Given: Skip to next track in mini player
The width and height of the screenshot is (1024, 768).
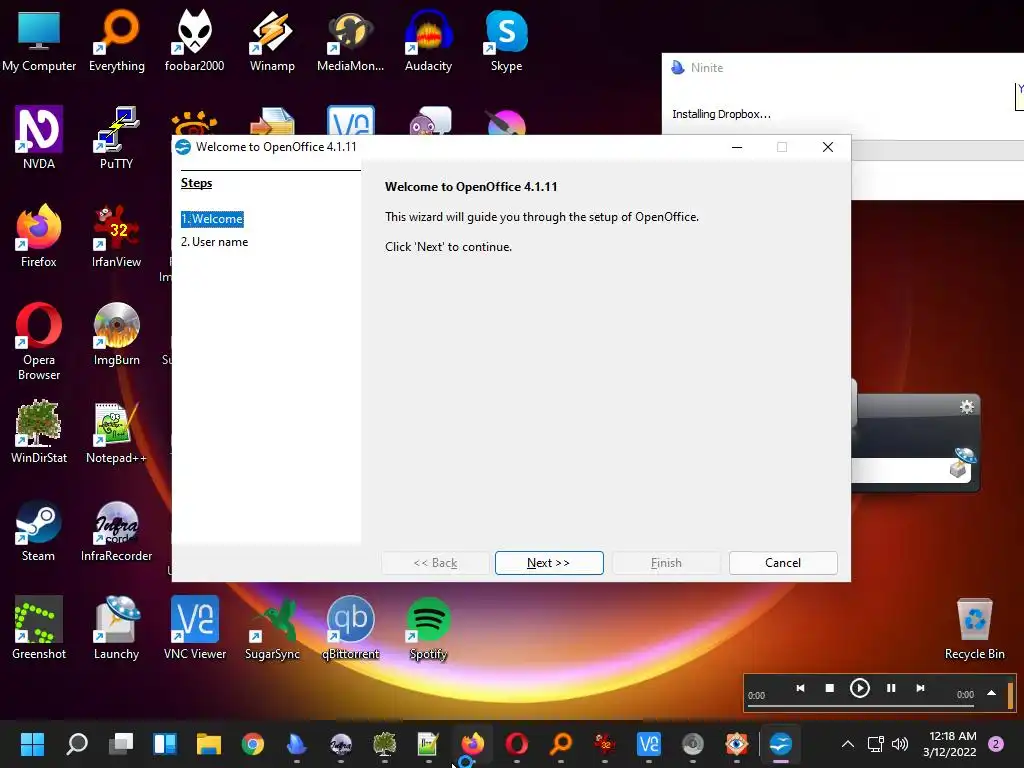Looking at the screenshot, I should click(920, 688).
